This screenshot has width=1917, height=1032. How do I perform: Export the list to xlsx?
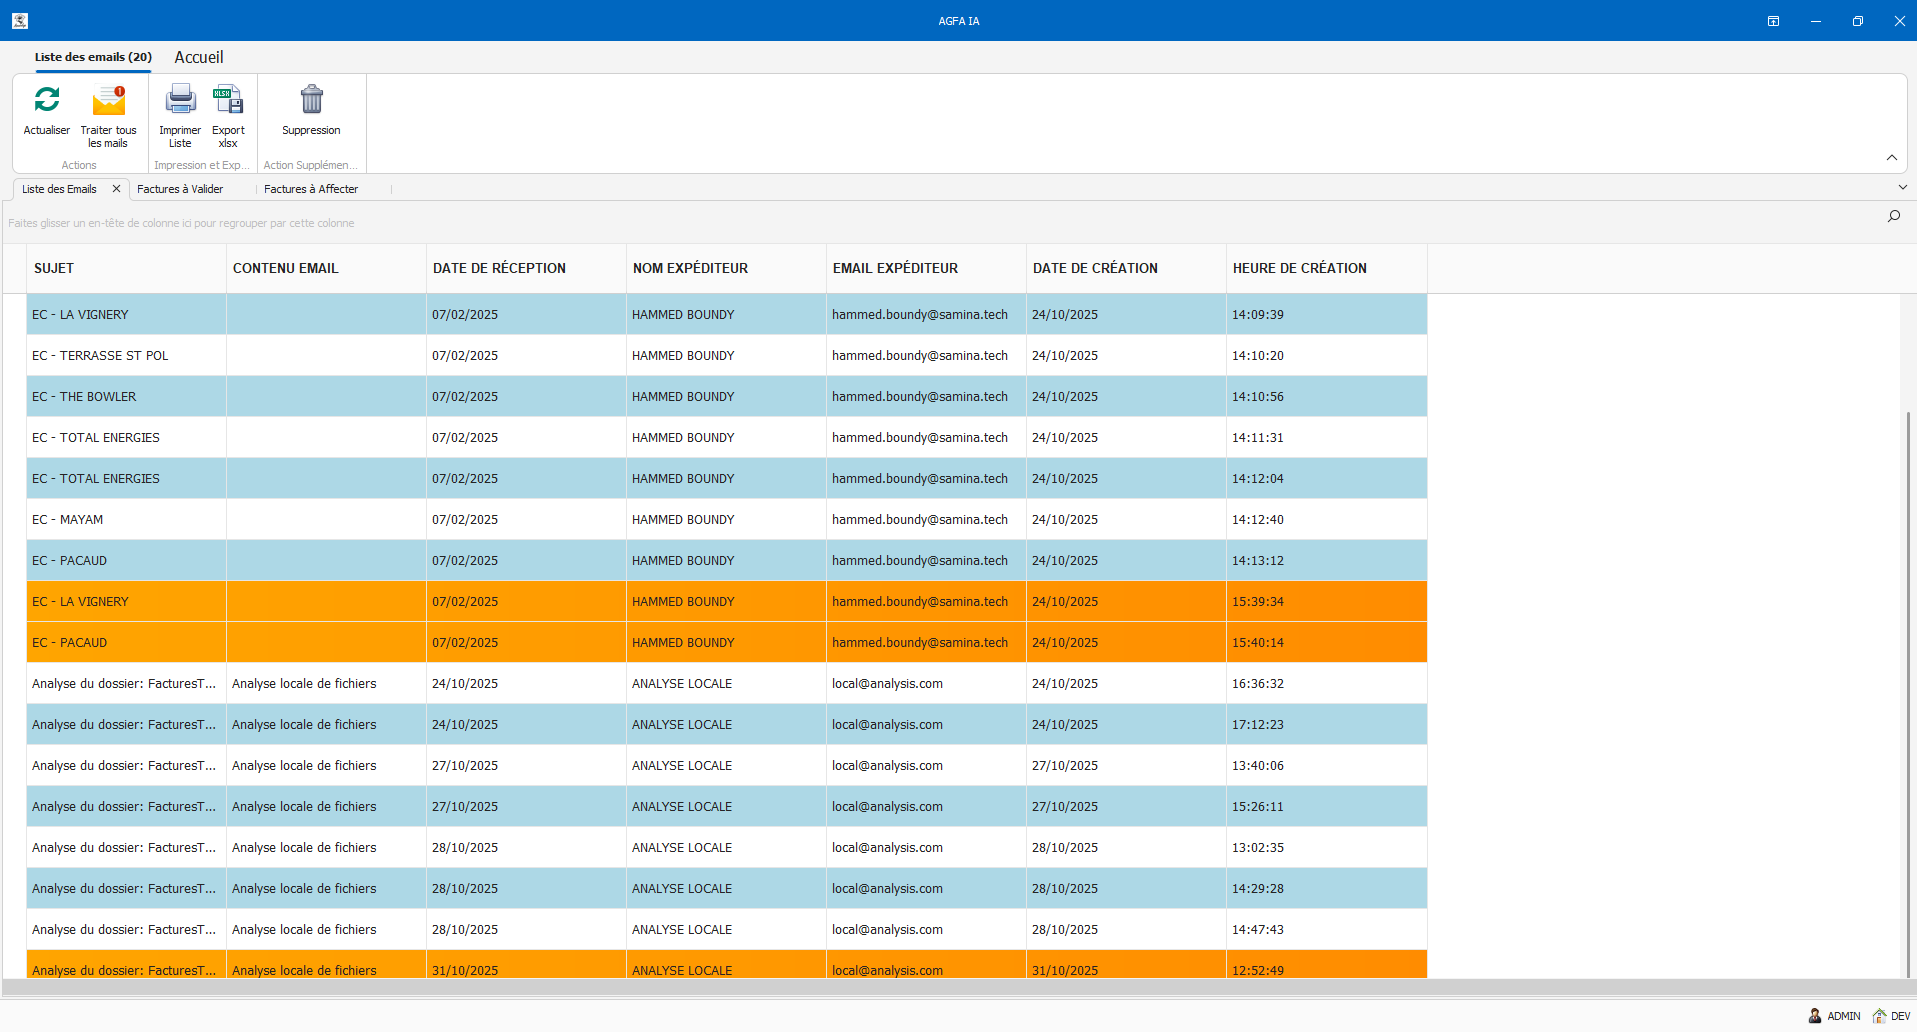[x=228, y=100]
